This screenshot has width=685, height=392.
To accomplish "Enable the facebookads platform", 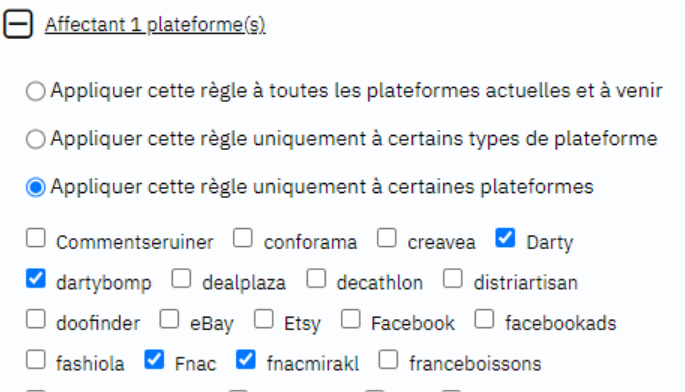I will 484,319.
